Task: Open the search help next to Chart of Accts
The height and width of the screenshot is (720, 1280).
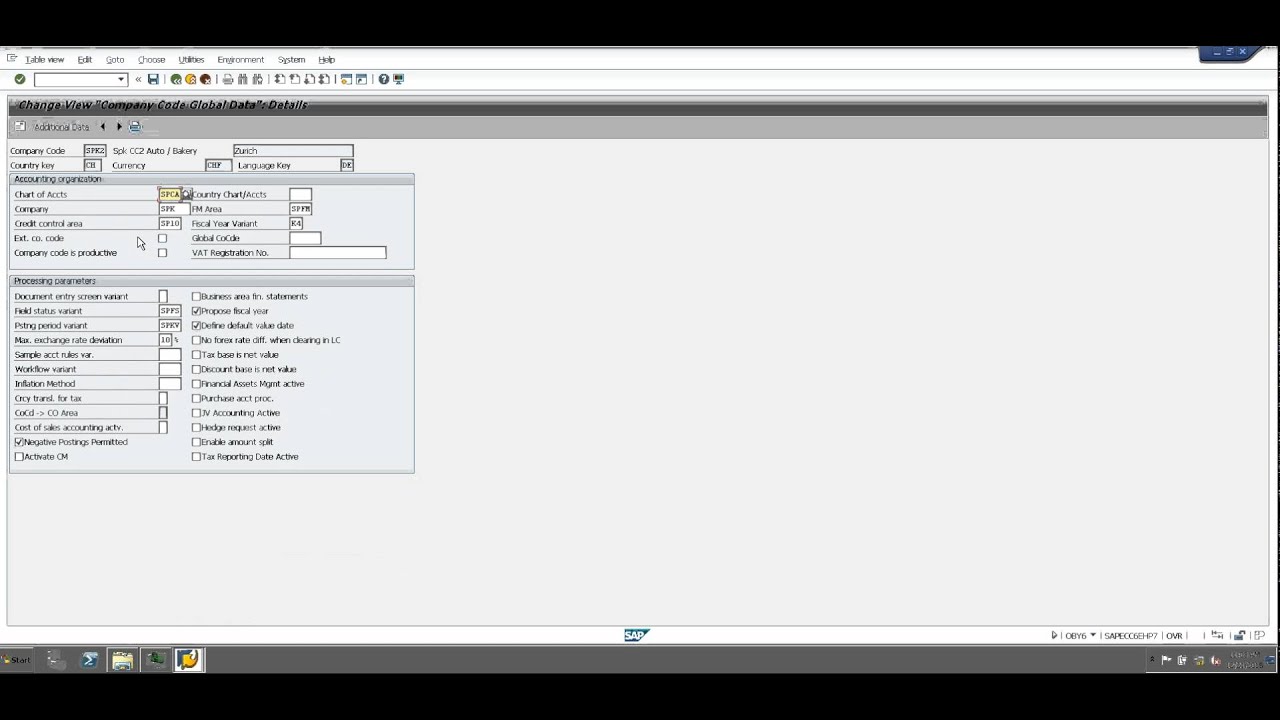Action: point(186,194)
